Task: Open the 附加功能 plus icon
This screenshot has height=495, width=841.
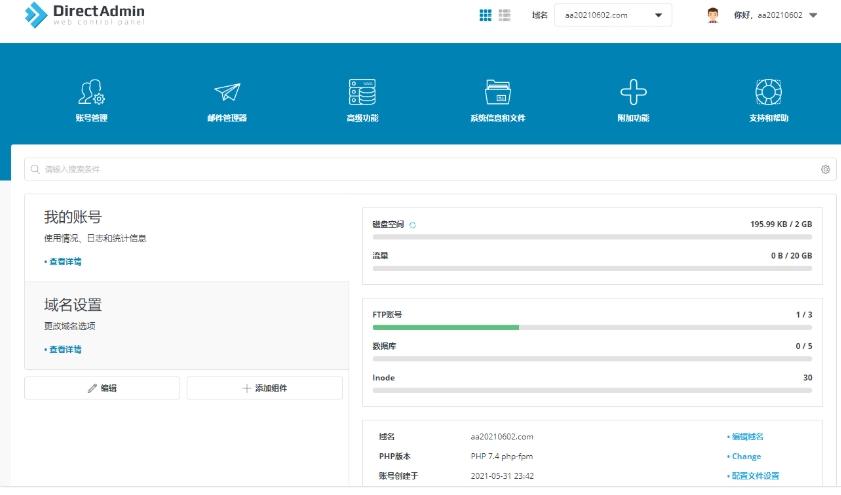Action: click(632, 93)
